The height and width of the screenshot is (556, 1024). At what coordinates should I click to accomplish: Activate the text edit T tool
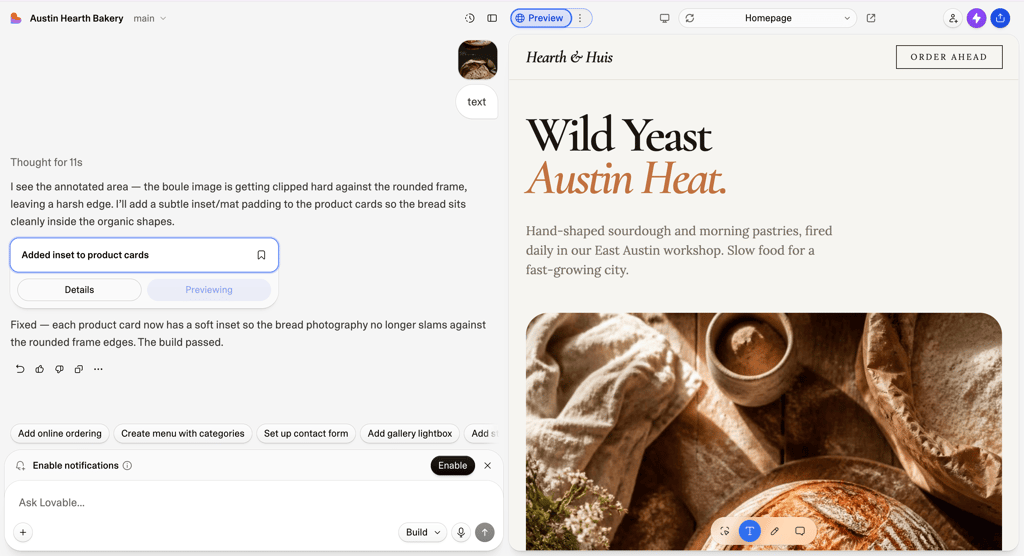tap(750, 531)
